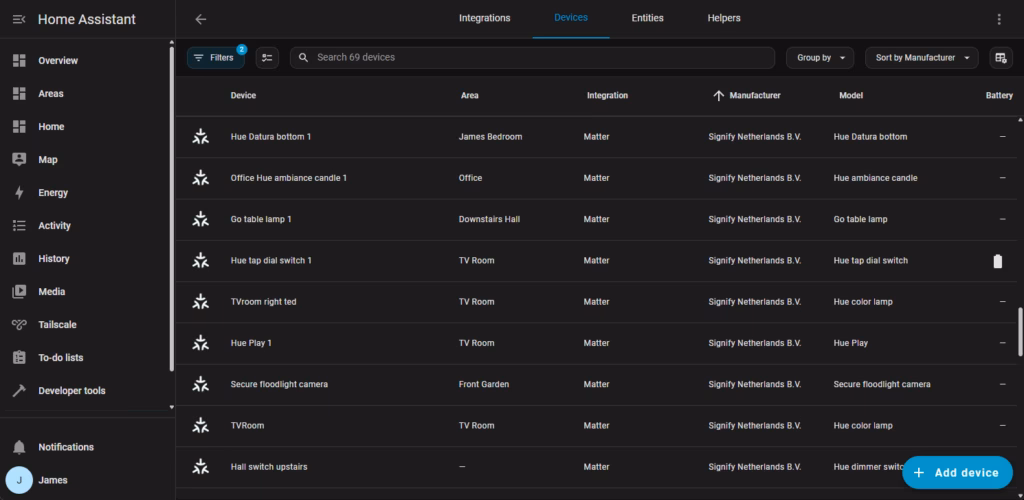
Task: Switch to the Integrations tab
Action: 484,18
